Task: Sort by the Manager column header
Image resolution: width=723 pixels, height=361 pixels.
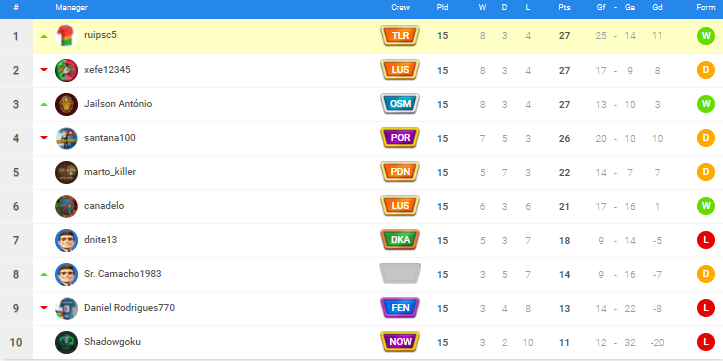Action: pyautogui.click(x=71, y=7)
